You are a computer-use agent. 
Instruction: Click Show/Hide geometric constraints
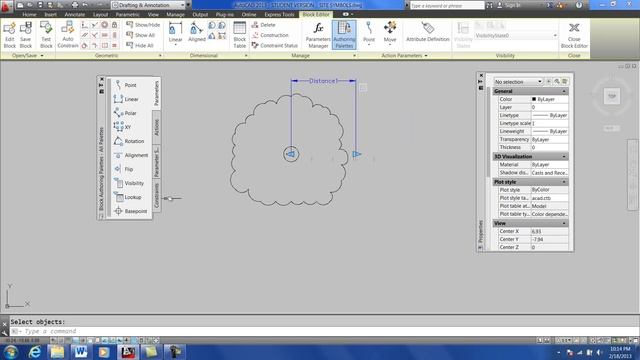143,25
